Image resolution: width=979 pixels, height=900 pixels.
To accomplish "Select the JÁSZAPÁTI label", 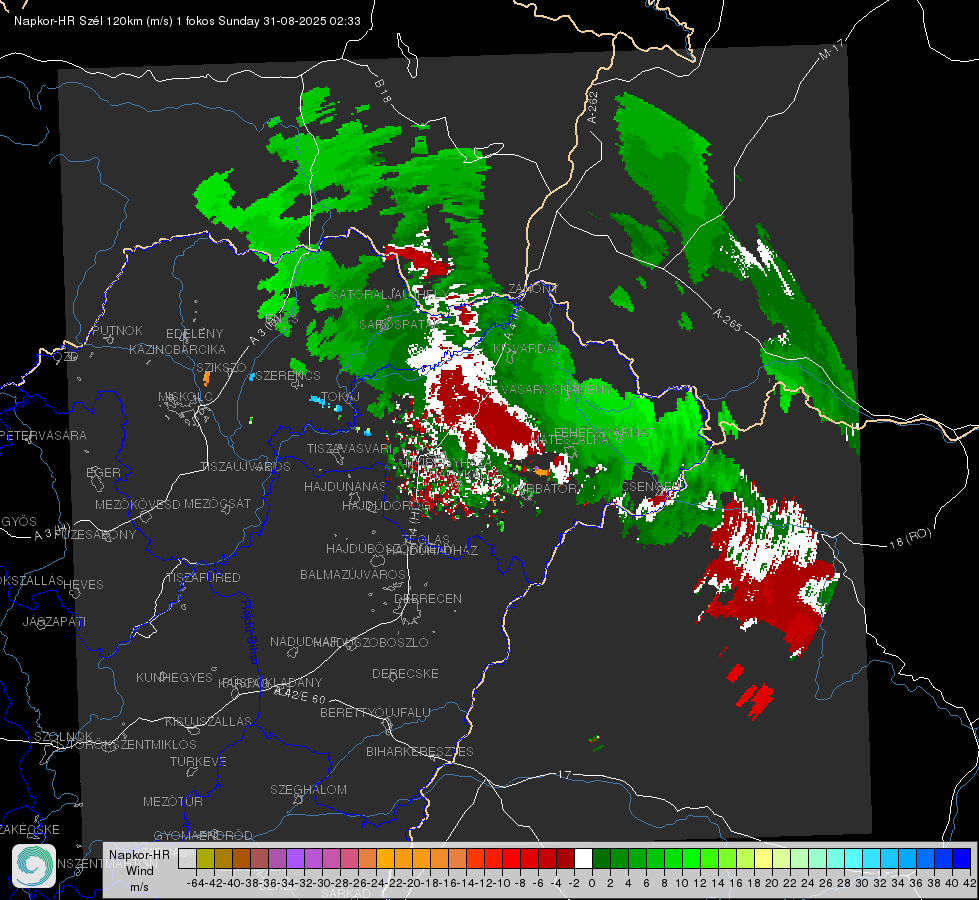I will [54, 621].
